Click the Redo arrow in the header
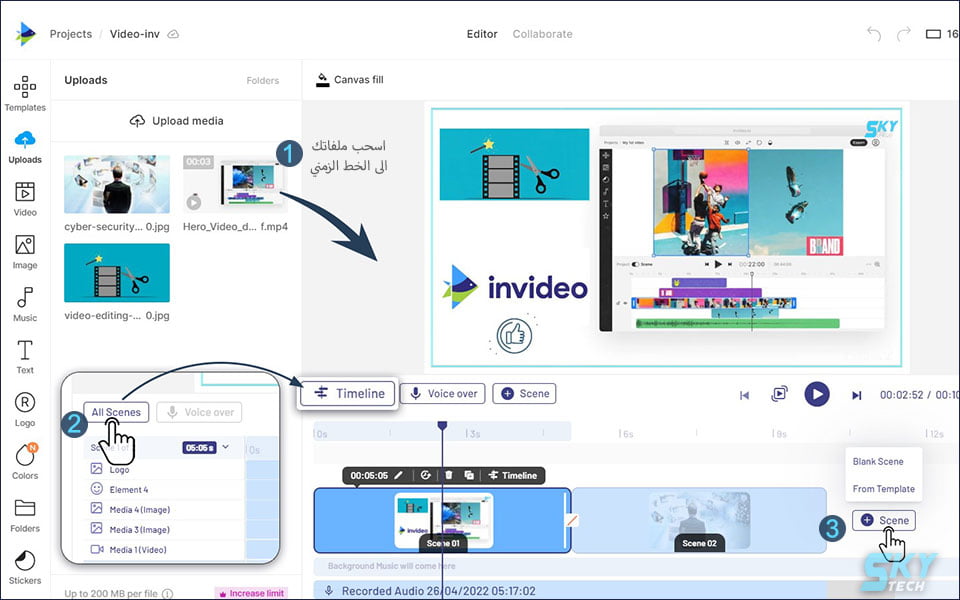Image resolution: width=960 pixels, height=600 pixels. [x=904, y=34]
